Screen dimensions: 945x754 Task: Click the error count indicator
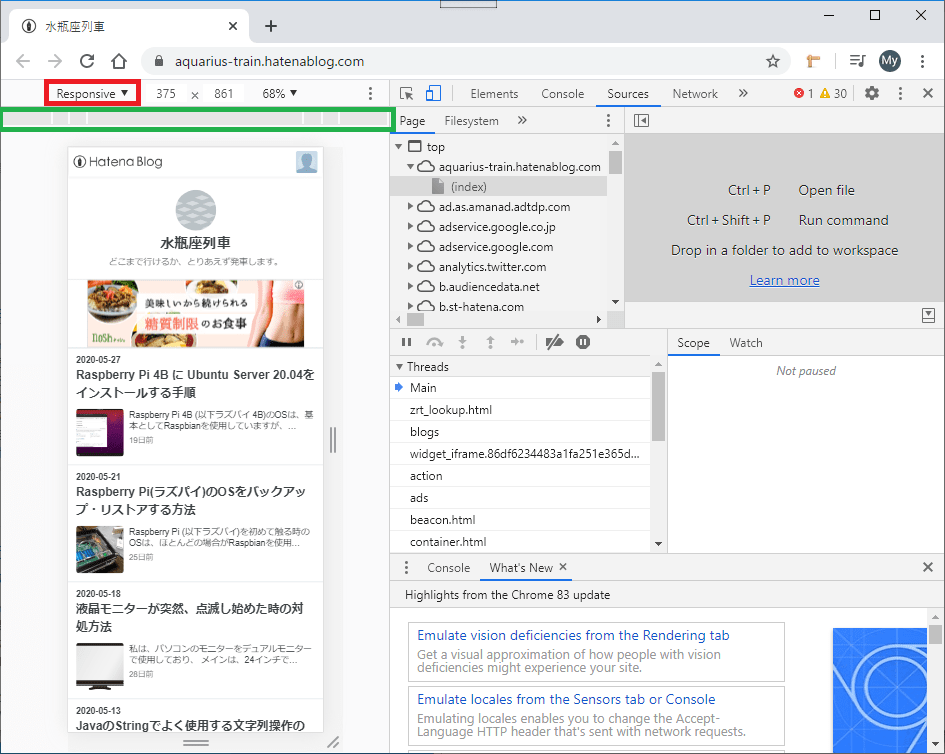pos(804,93)
